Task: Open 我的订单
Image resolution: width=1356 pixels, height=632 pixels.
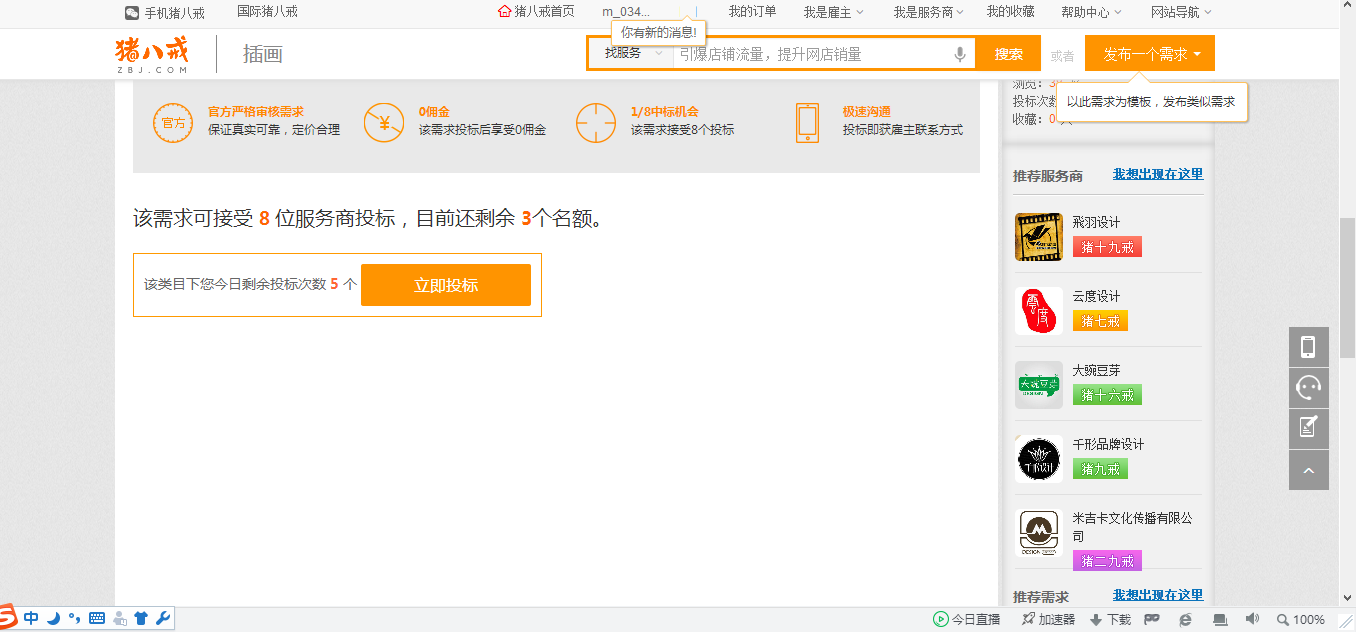Action: (752, 12)
